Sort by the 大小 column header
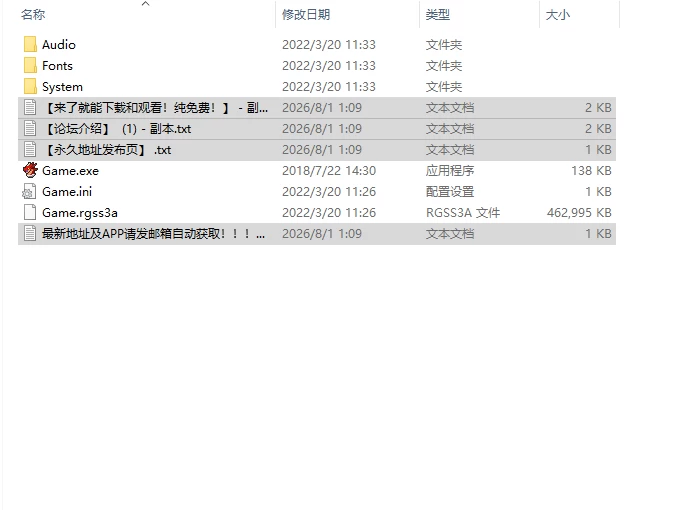This screenshot has width=691, height=510. (x=557, y=15)
